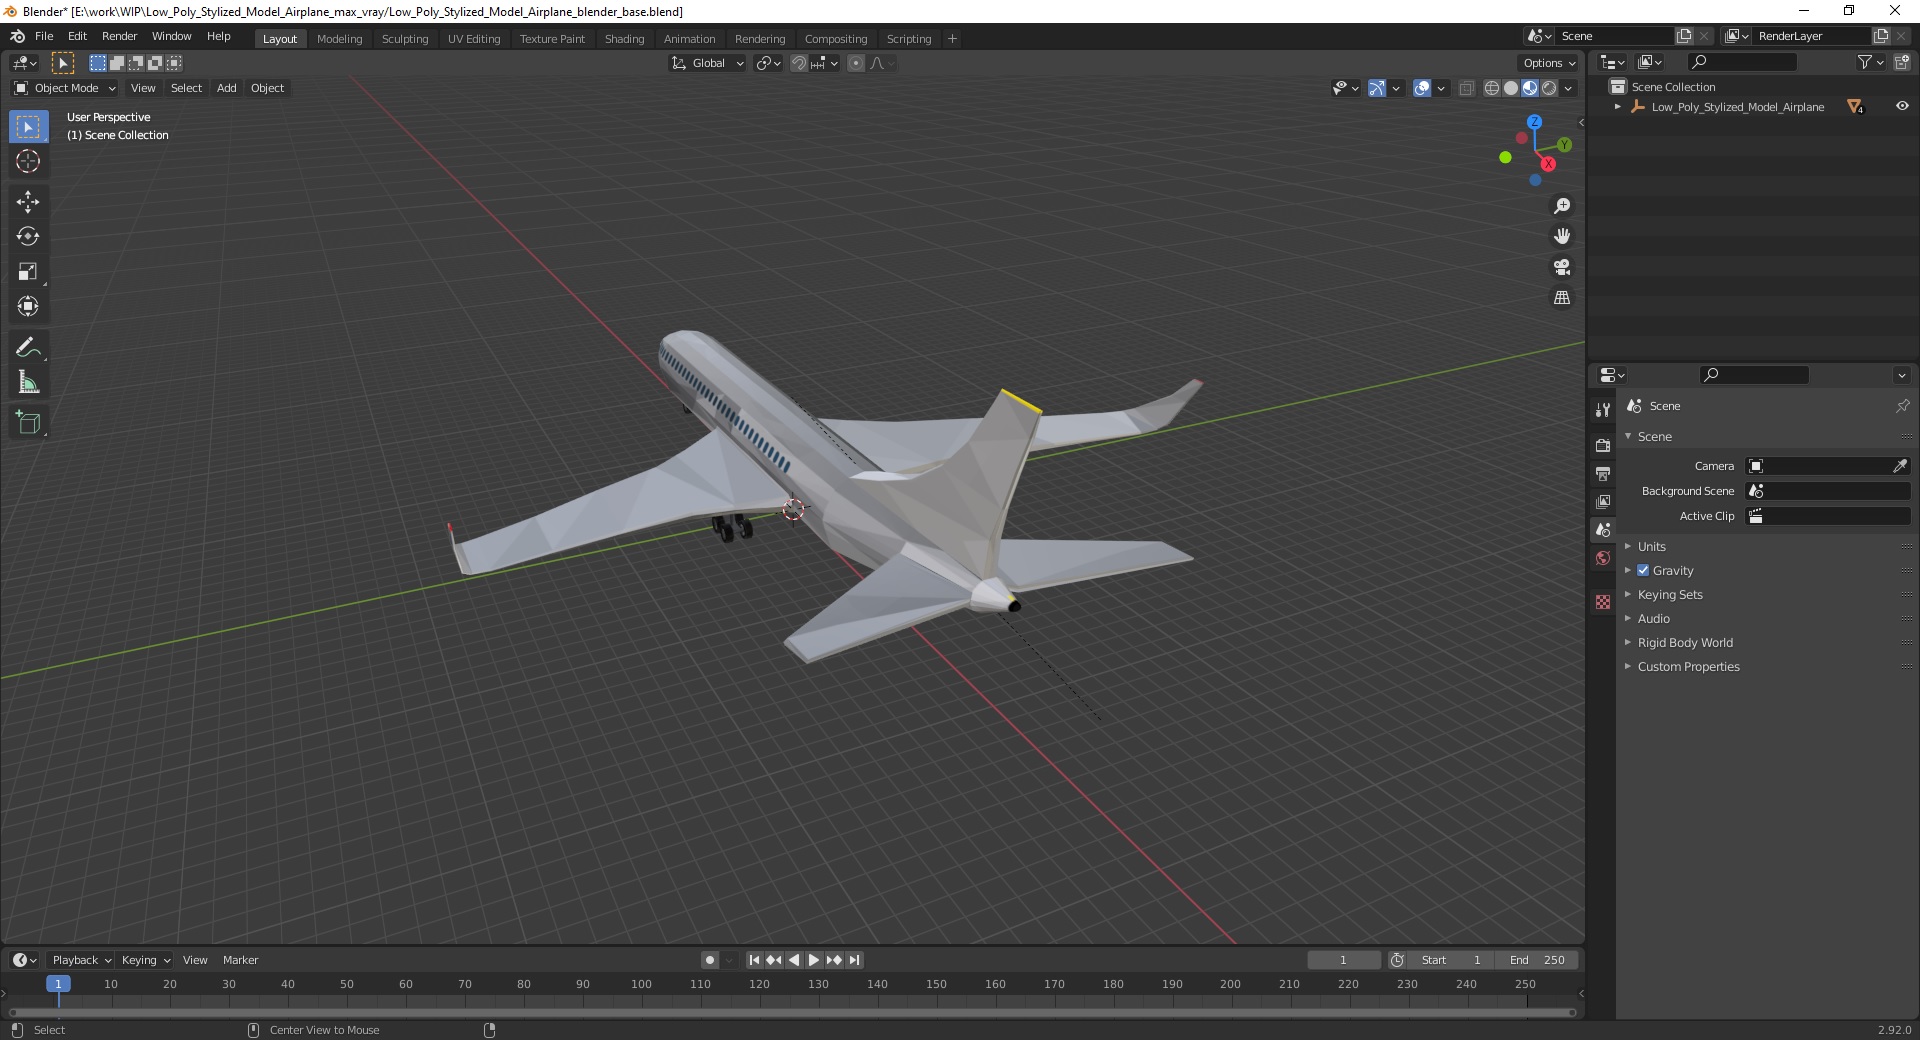1920x1040 pixels.
Task: Toggle viewport overlays
Action: [1422, 88]
